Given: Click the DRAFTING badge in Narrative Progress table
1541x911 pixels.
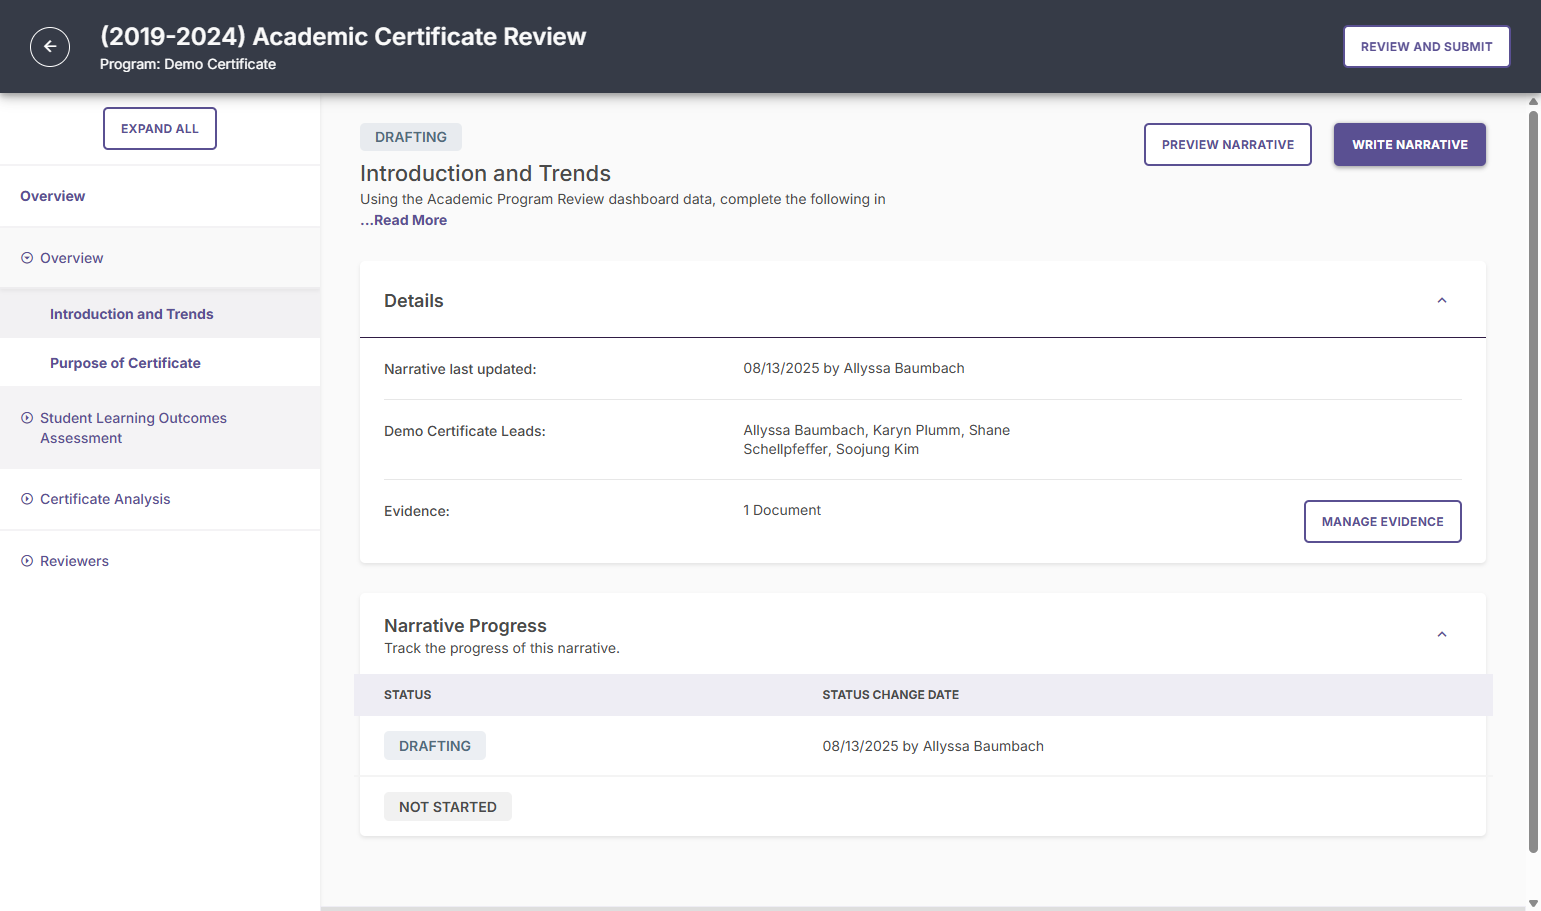Looking at the screenshot, I should [x=435, y=746].
